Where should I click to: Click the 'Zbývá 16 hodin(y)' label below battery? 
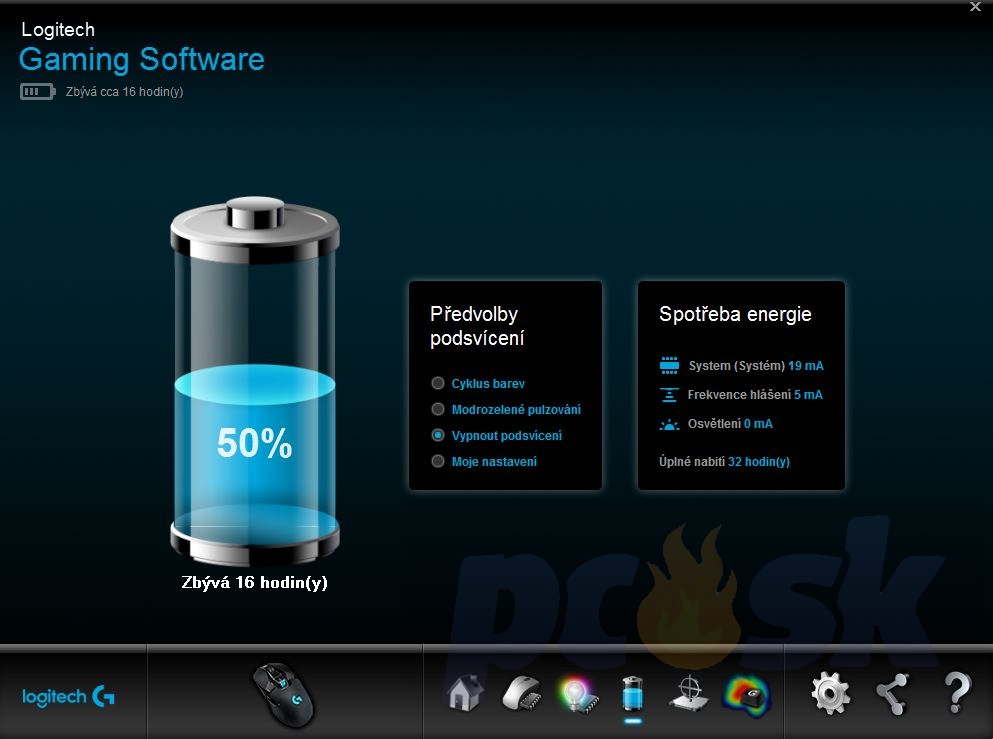tap(255, 583)
